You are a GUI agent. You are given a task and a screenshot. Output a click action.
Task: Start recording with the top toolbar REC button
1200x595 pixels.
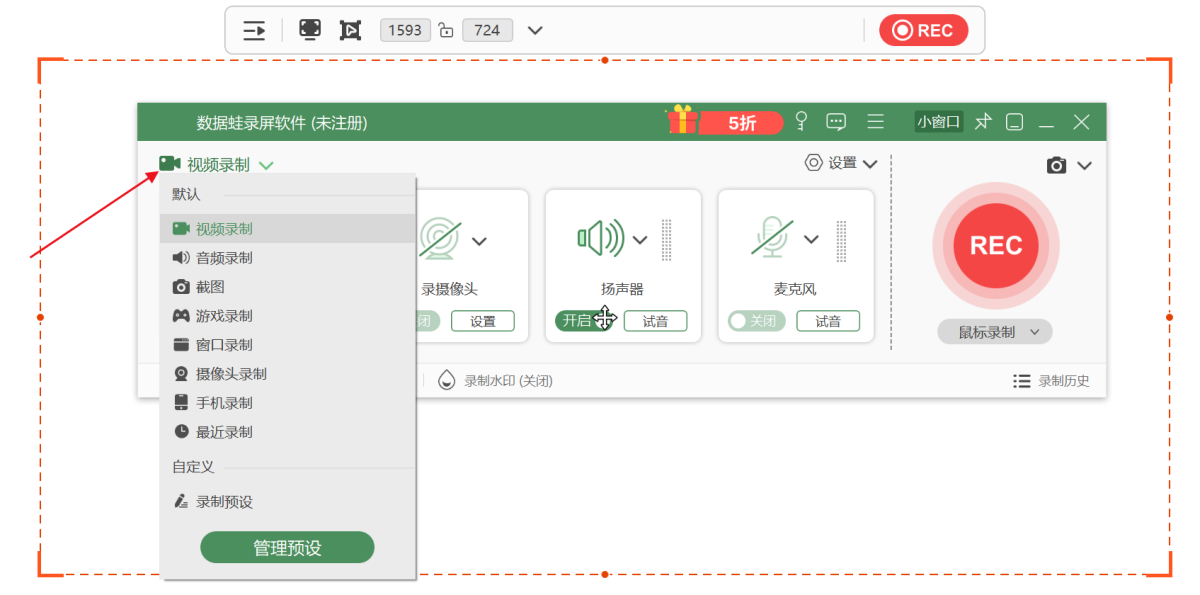pos(924,30)
